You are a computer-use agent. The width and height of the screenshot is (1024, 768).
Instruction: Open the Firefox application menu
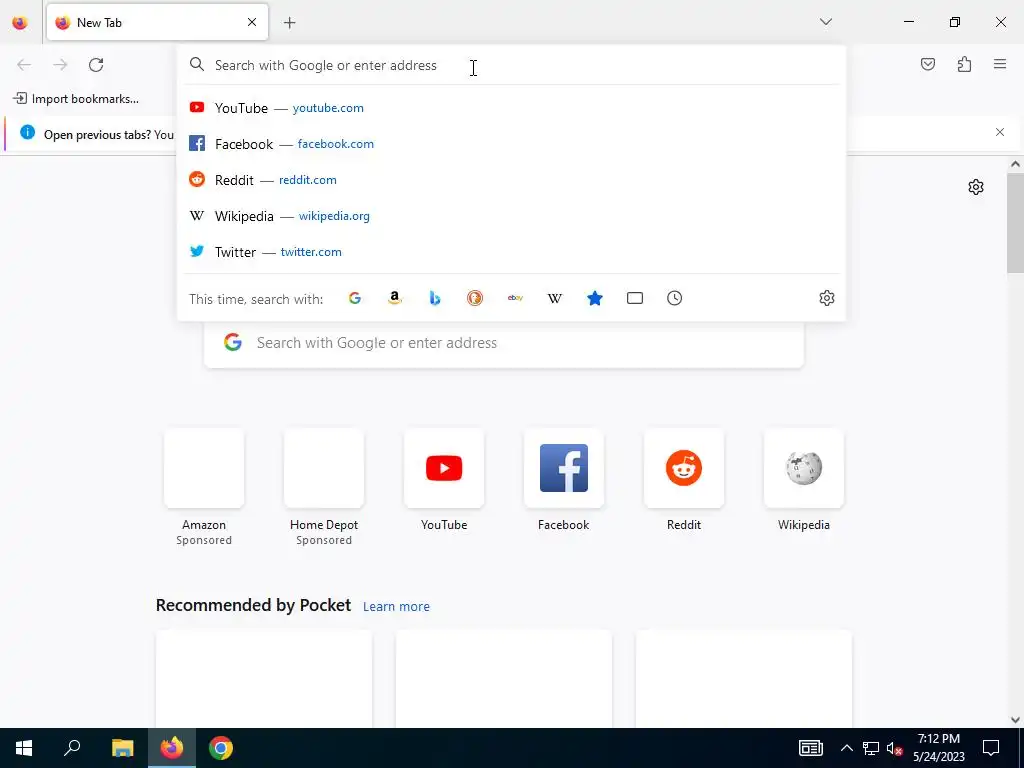click(x=1000, y=64)
